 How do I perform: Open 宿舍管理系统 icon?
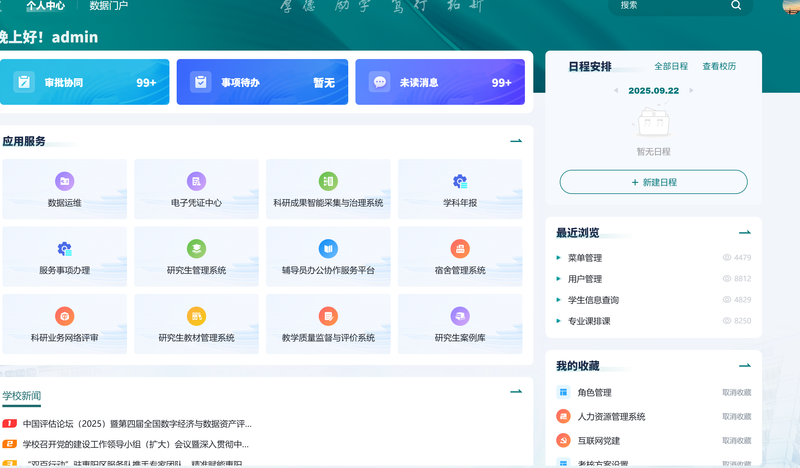[460, 249]
